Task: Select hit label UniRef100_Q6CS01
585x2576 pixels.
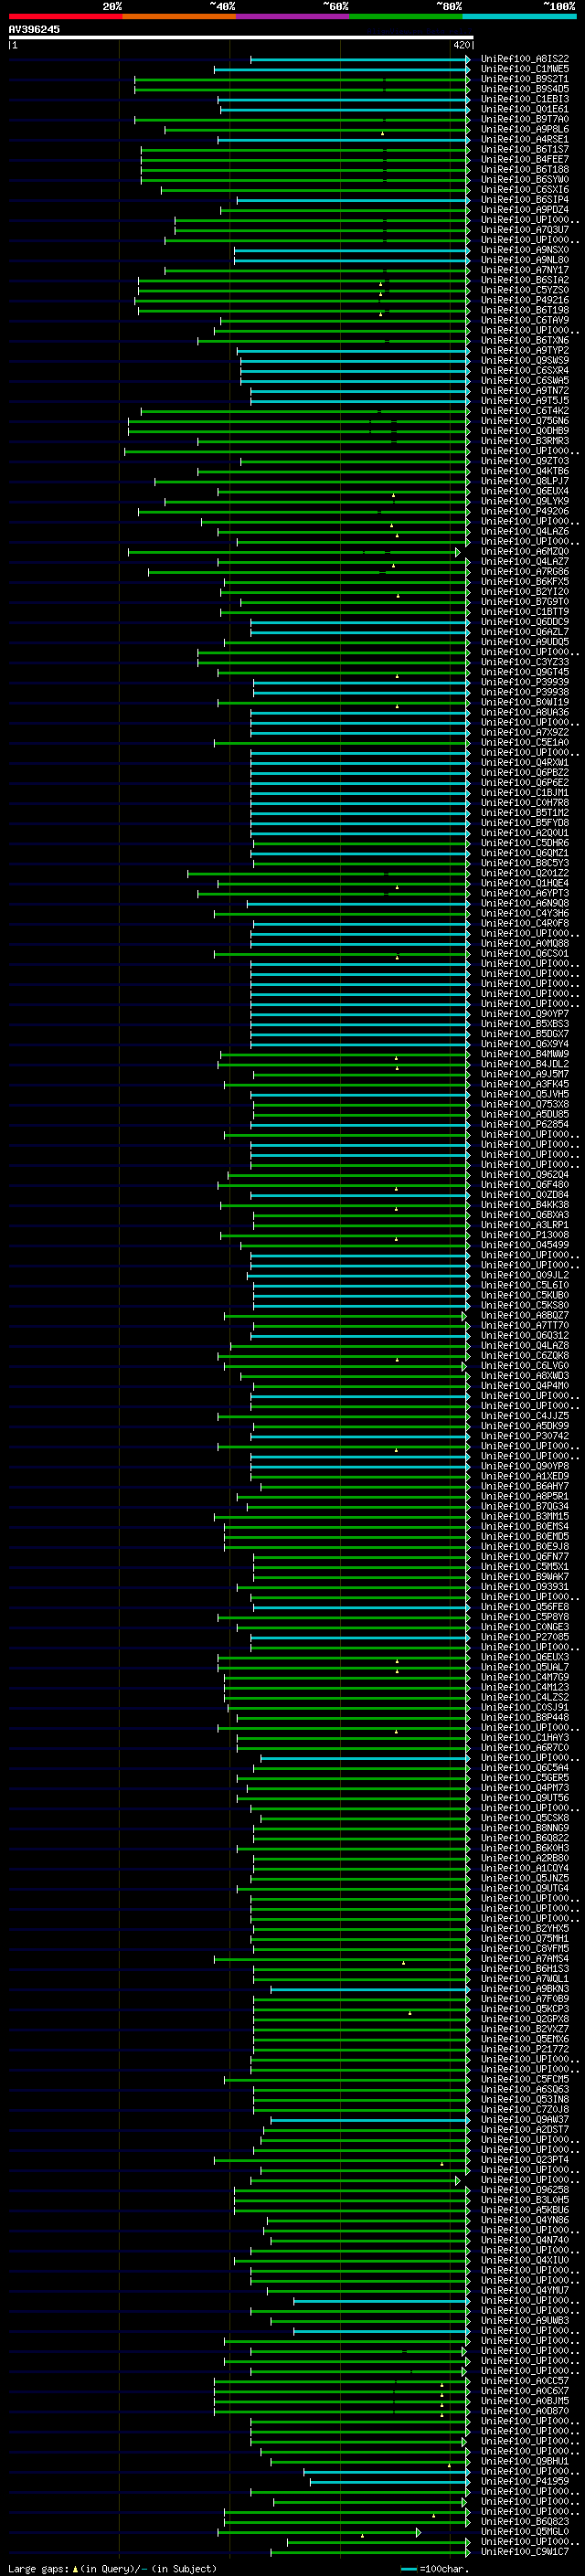Action: 525,954
